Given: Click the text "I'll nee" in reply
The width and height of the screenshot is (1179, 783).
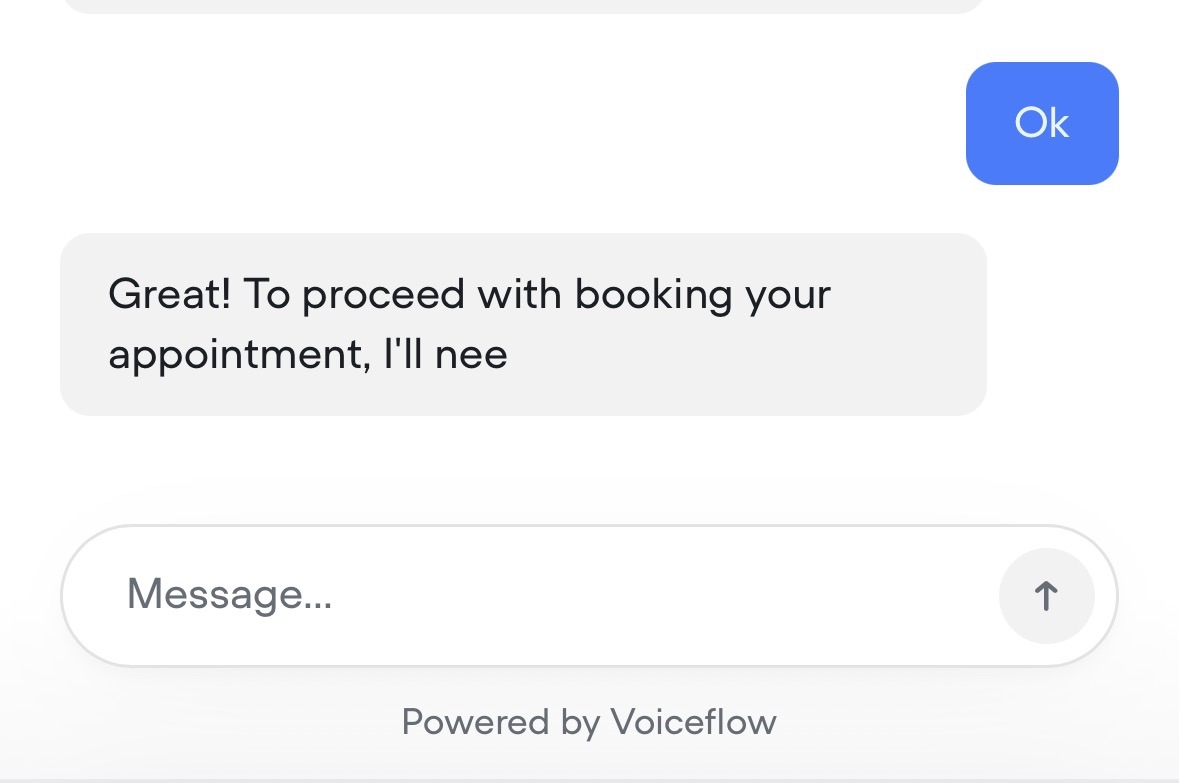Looking at the screenshot, I should [445, 355].
